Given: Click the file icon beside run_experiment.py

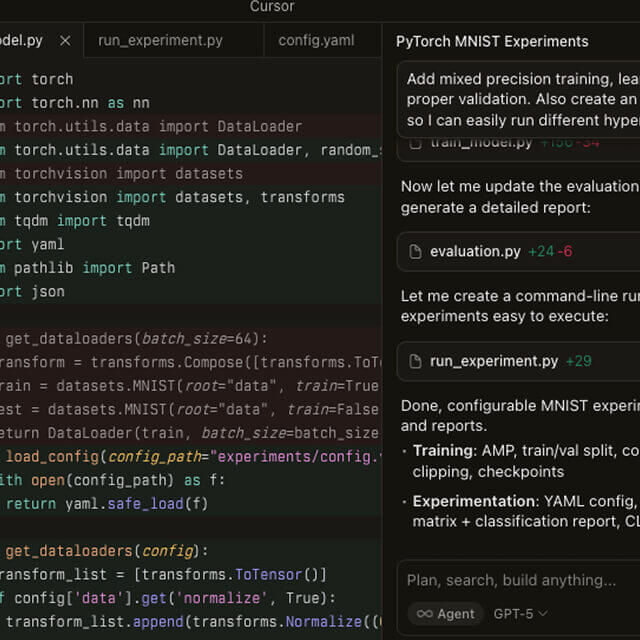Looking at the screenshot, I should tap(415, 362).
